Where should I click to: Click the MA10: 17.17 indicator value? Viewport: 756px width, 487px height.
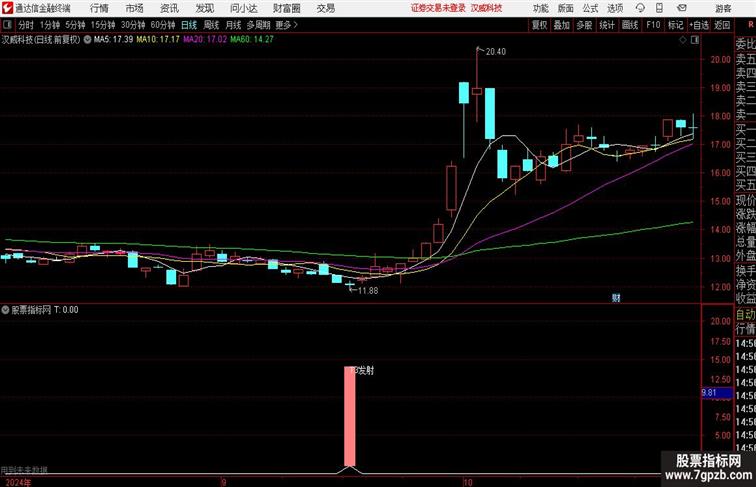(x=158, y=40)
